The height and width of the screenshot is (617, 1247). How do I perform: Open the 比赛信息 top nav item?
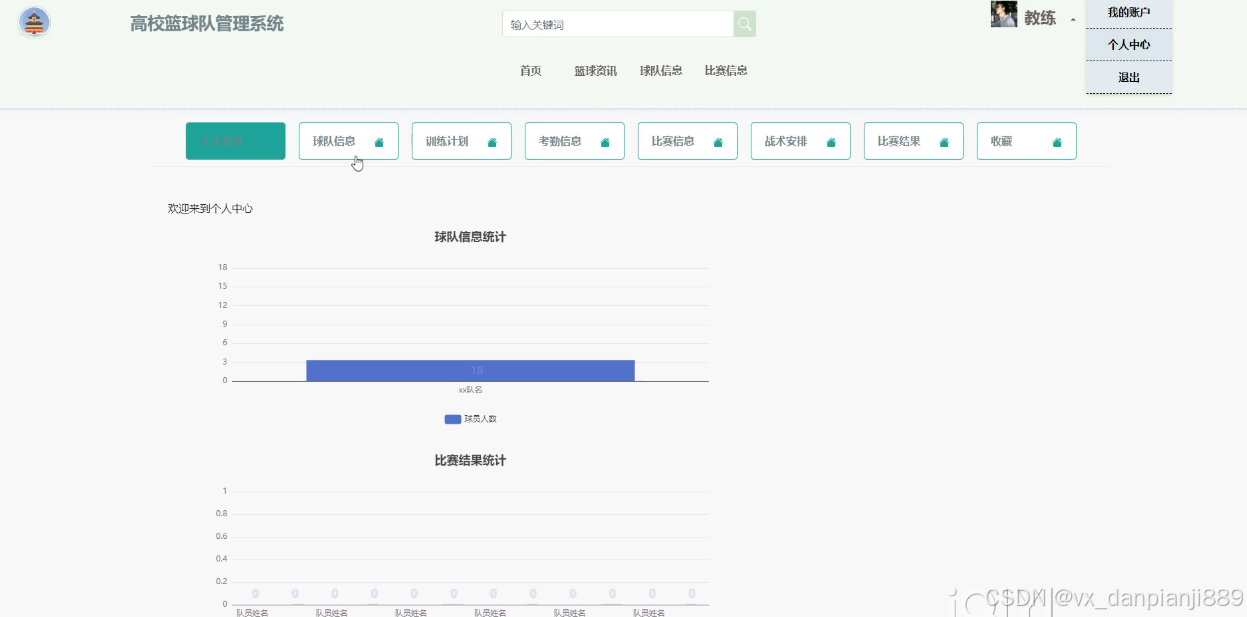click(x=726, y=71)
